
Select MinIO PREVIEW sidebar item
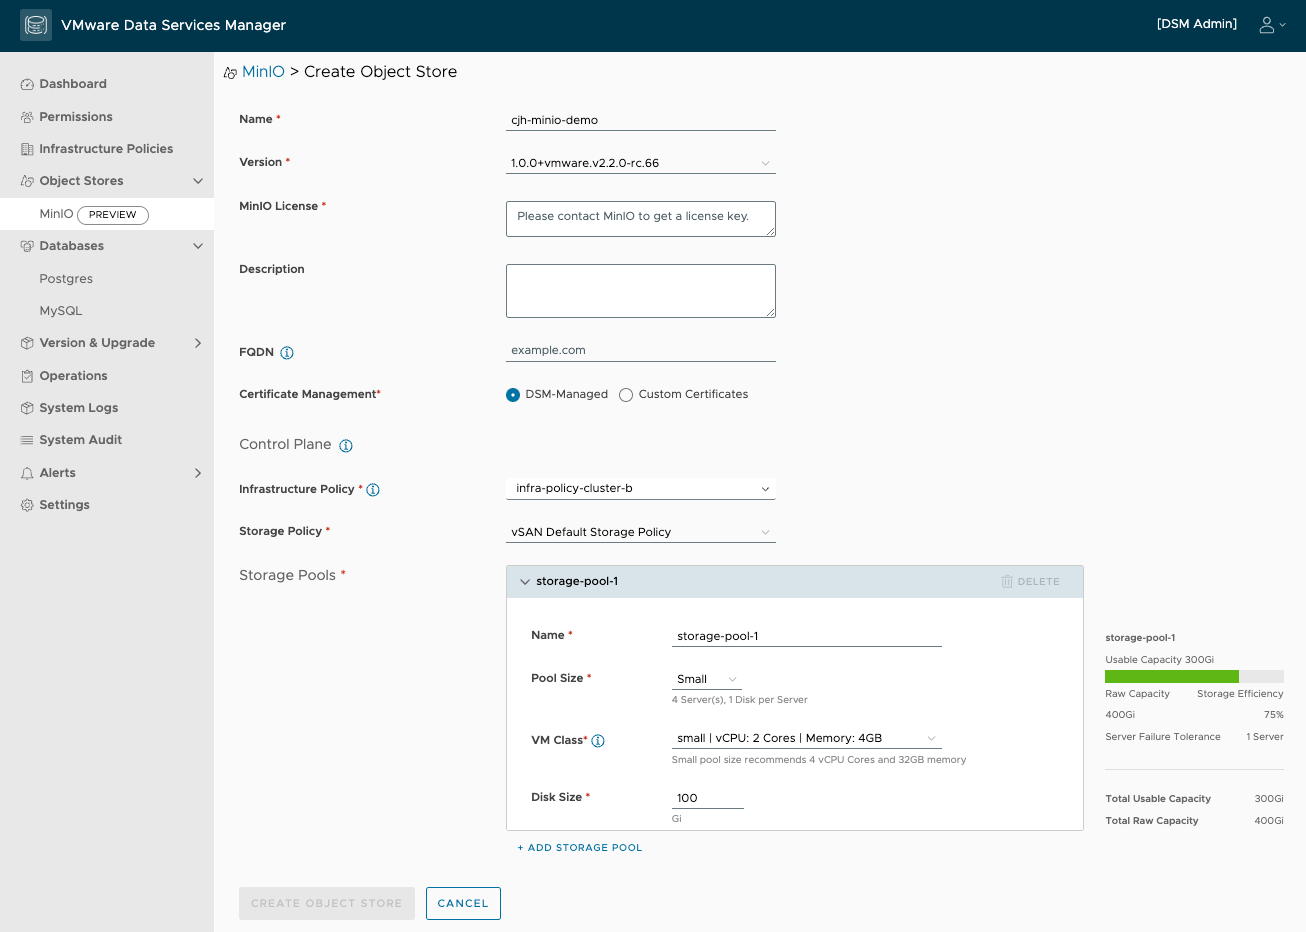point(107,214)
